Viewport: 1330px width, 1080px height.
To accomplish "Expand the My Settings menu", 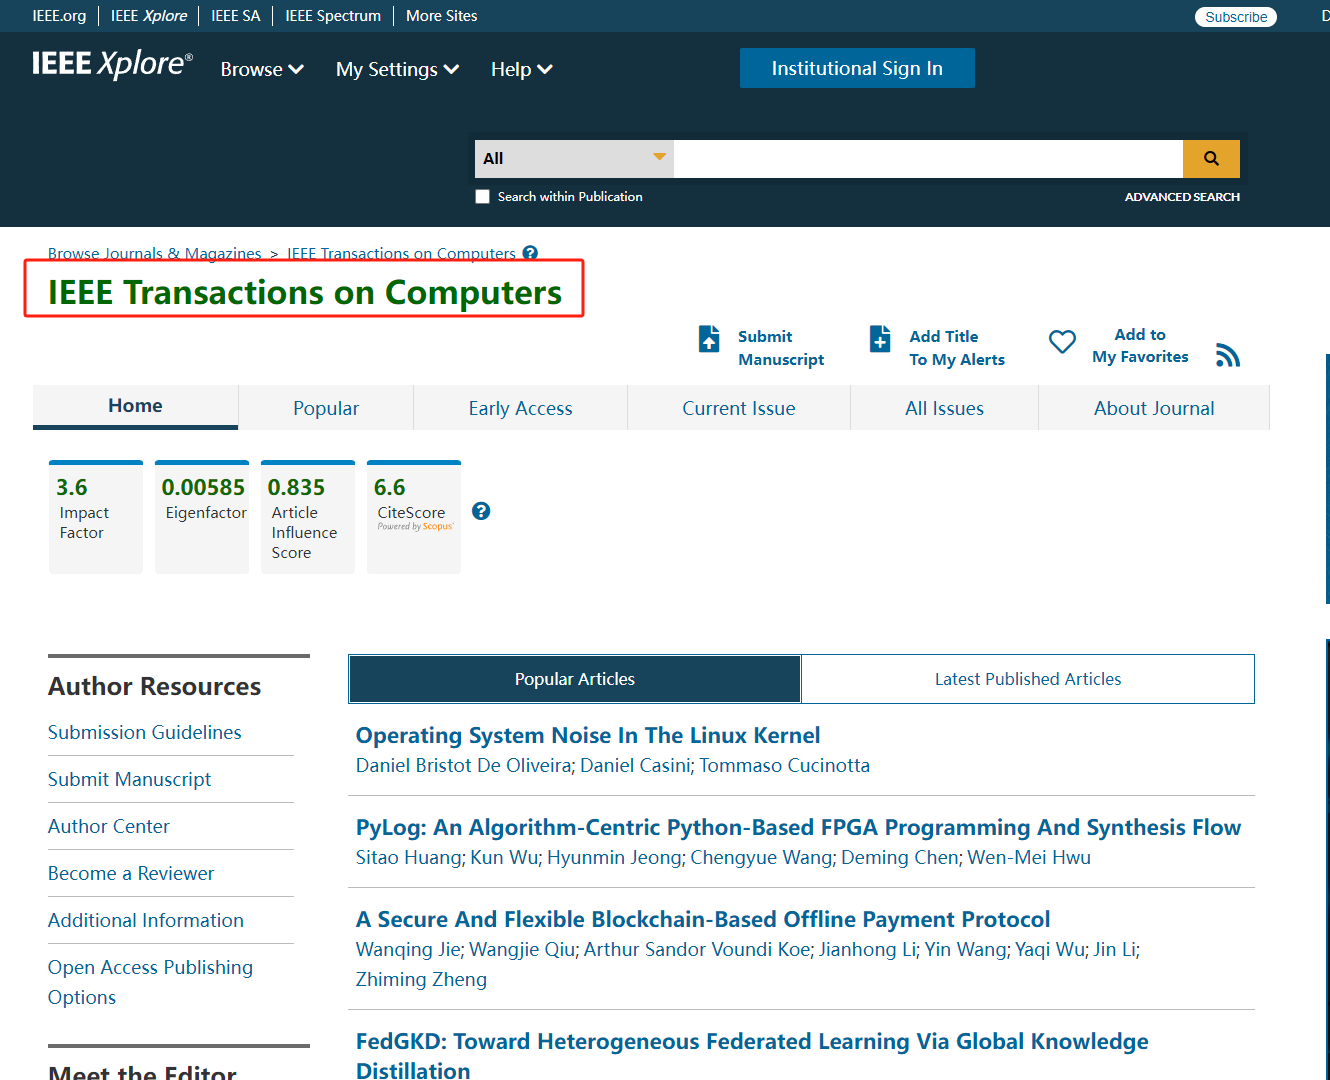I will click(397, 69).
